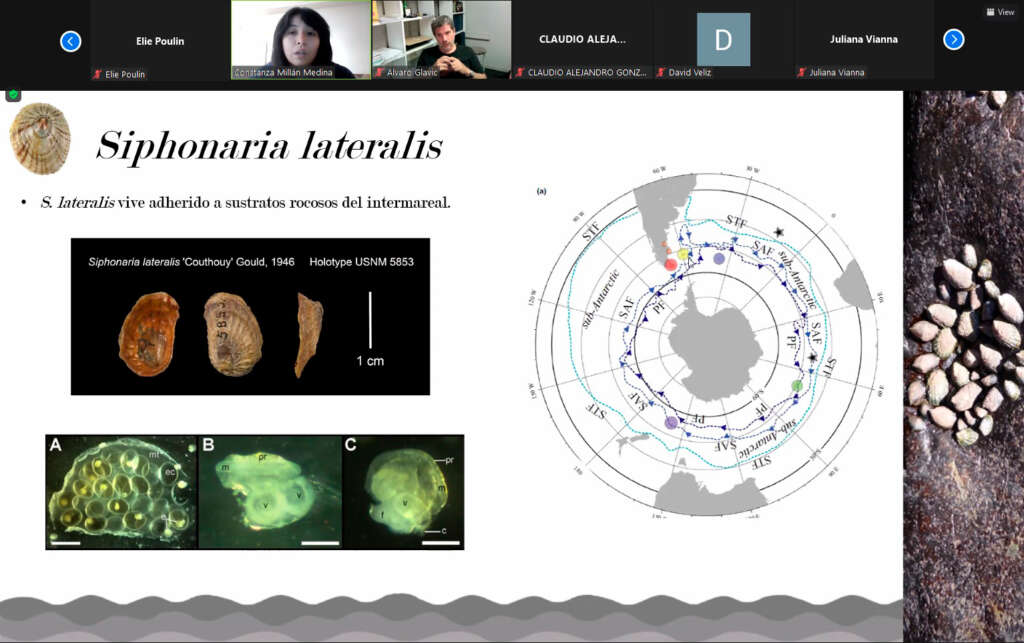Click the red circle on map

point(671,264)
